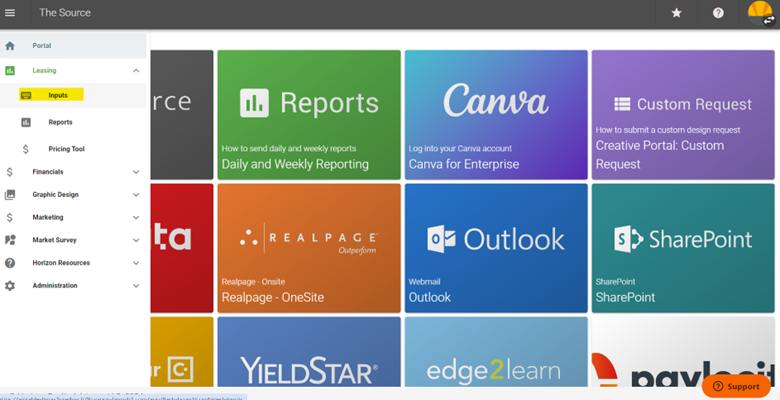Click the Canva logo
Image resolution: width=780 pixels, height=400 pixels.
coord(496,100)
